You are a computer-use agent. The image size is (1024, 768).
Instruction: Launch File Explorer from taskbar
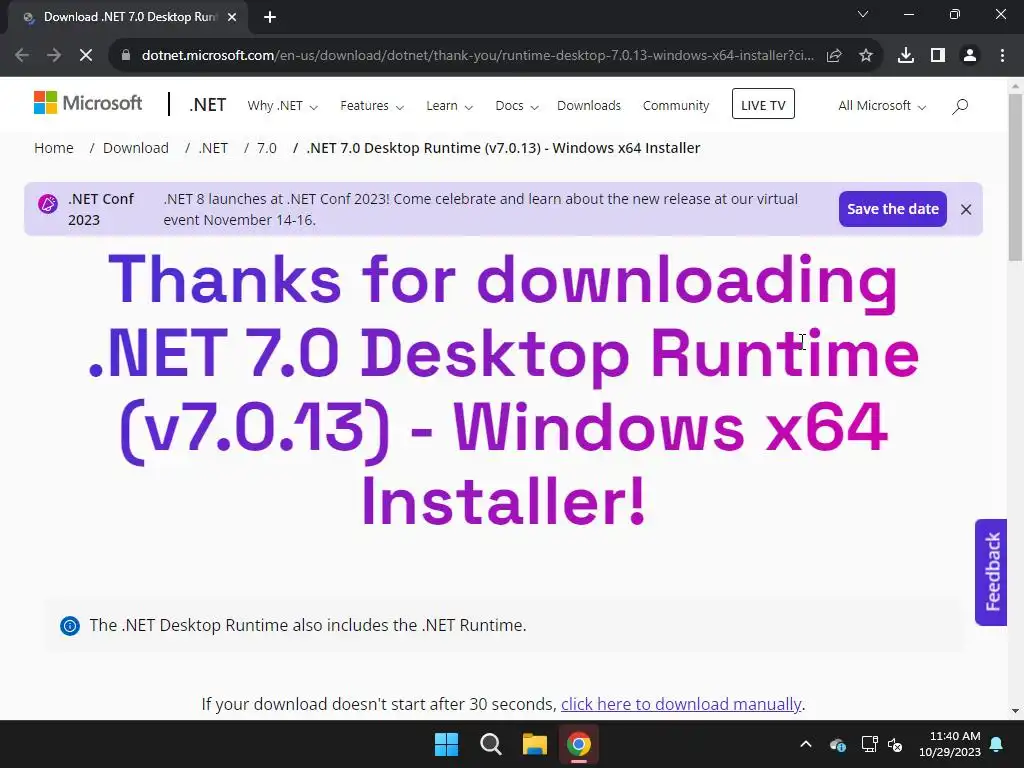534,744
